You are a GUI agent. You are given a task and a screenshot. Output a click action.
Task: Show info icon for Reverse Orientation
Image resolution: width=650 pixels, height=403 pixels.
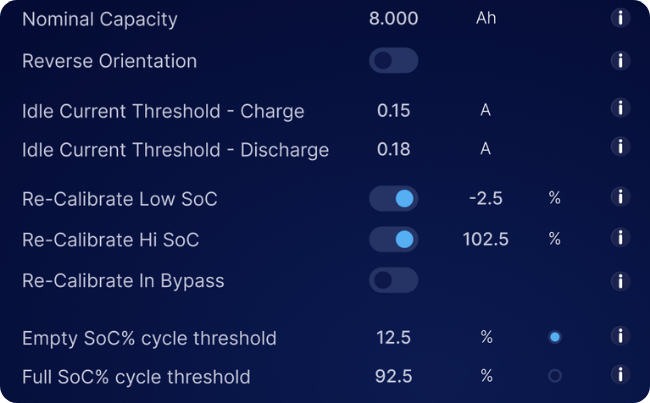[620, 61]
